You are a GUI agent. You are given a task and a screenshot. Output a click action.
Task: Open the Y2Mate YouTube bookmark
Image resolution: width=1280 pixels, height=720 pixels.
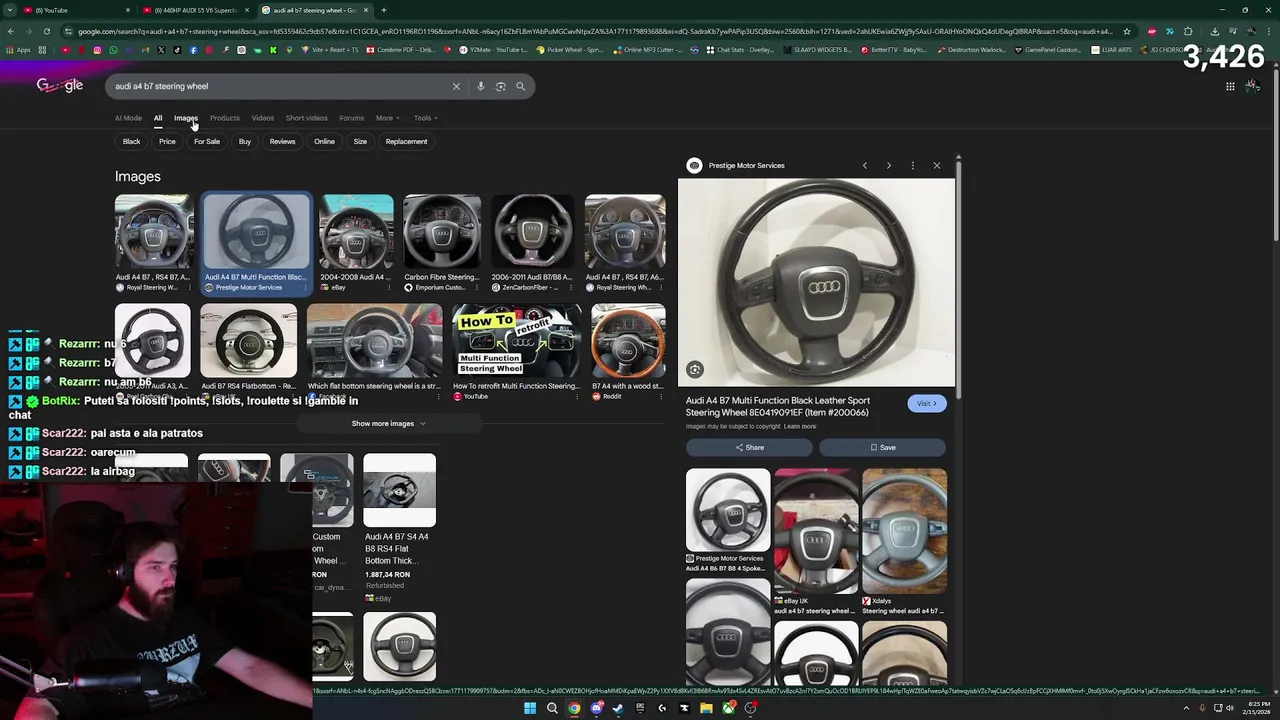pos(495,50)
